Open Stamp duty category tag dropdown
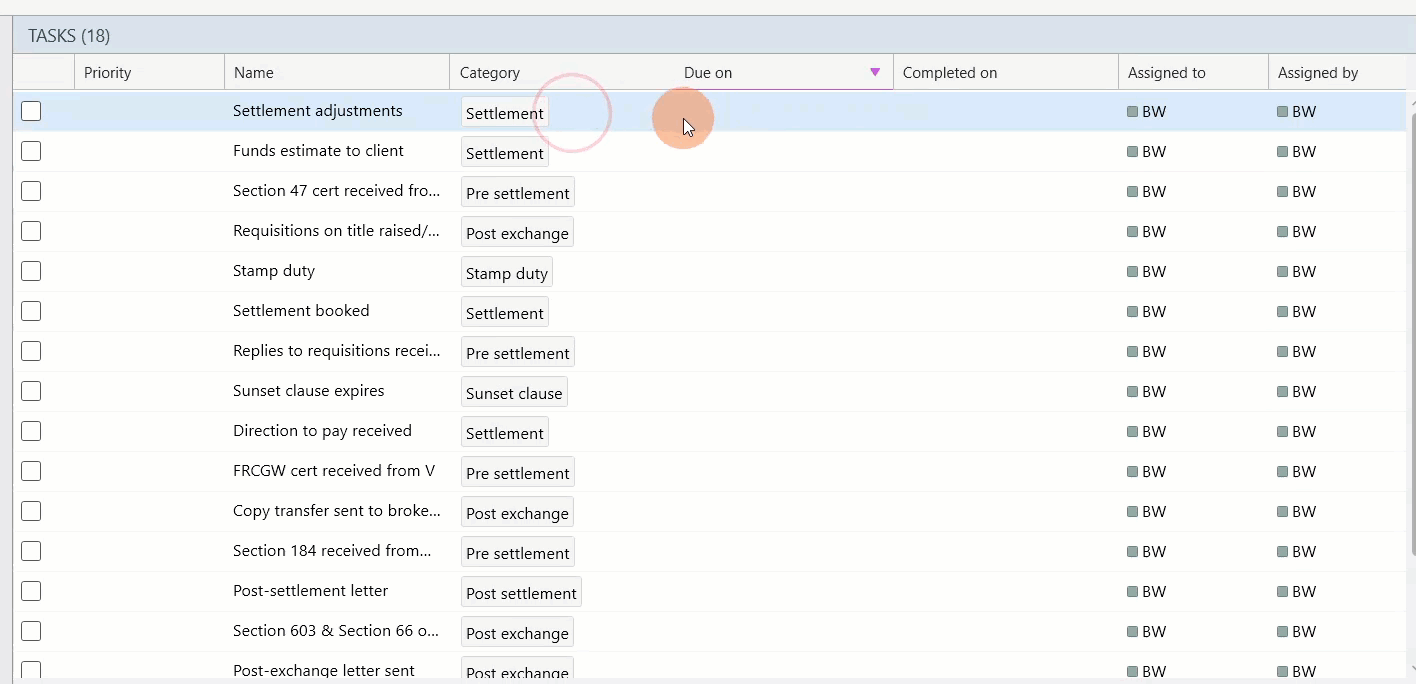The height and width of the screenshot is (684, 1416). (506, 273)
